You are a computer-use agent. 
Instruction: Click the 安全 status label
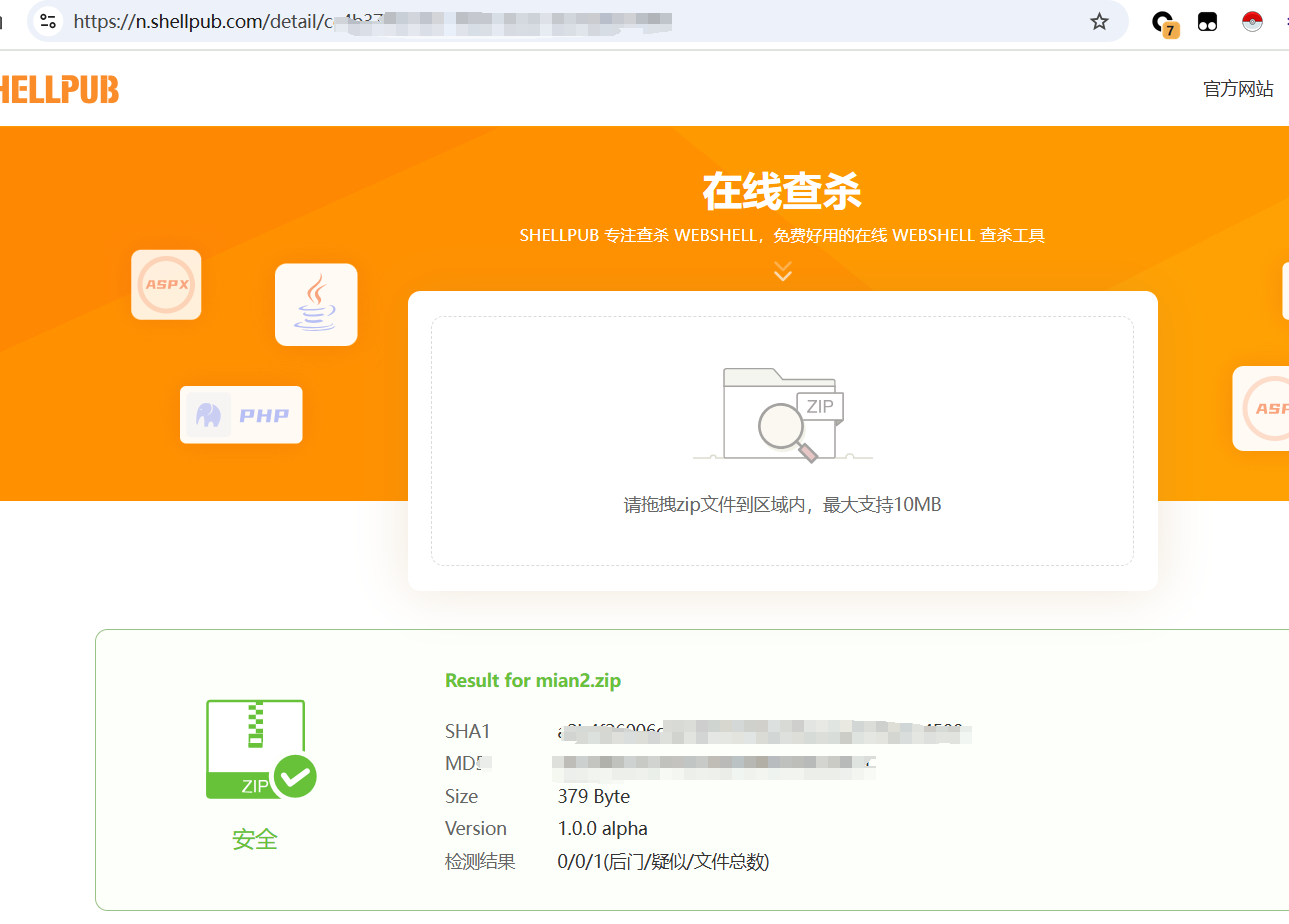[x=255, y=839]
